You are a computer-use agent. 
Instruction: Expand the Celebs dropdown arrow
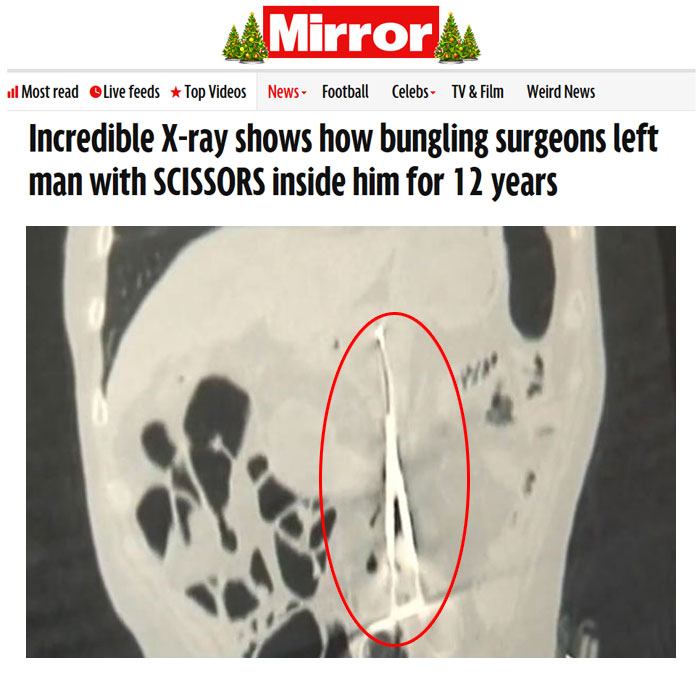coord(433,93)
